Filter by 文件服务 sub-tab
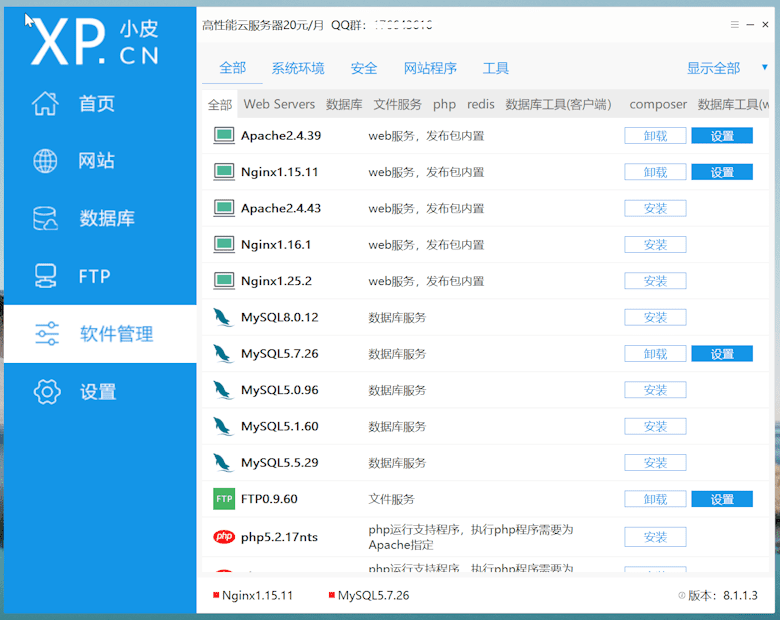 [x=397, y=104]
